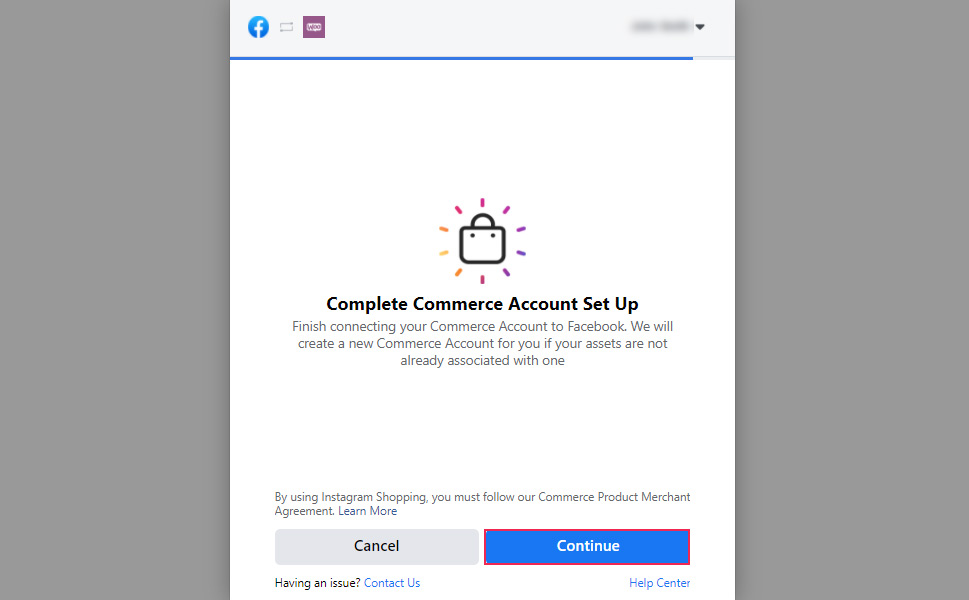Image resolution: width=969 pixels, height=600 pixels.
Task: Click the dimmed backdrop right of dialog
Action: pos(852,300)
